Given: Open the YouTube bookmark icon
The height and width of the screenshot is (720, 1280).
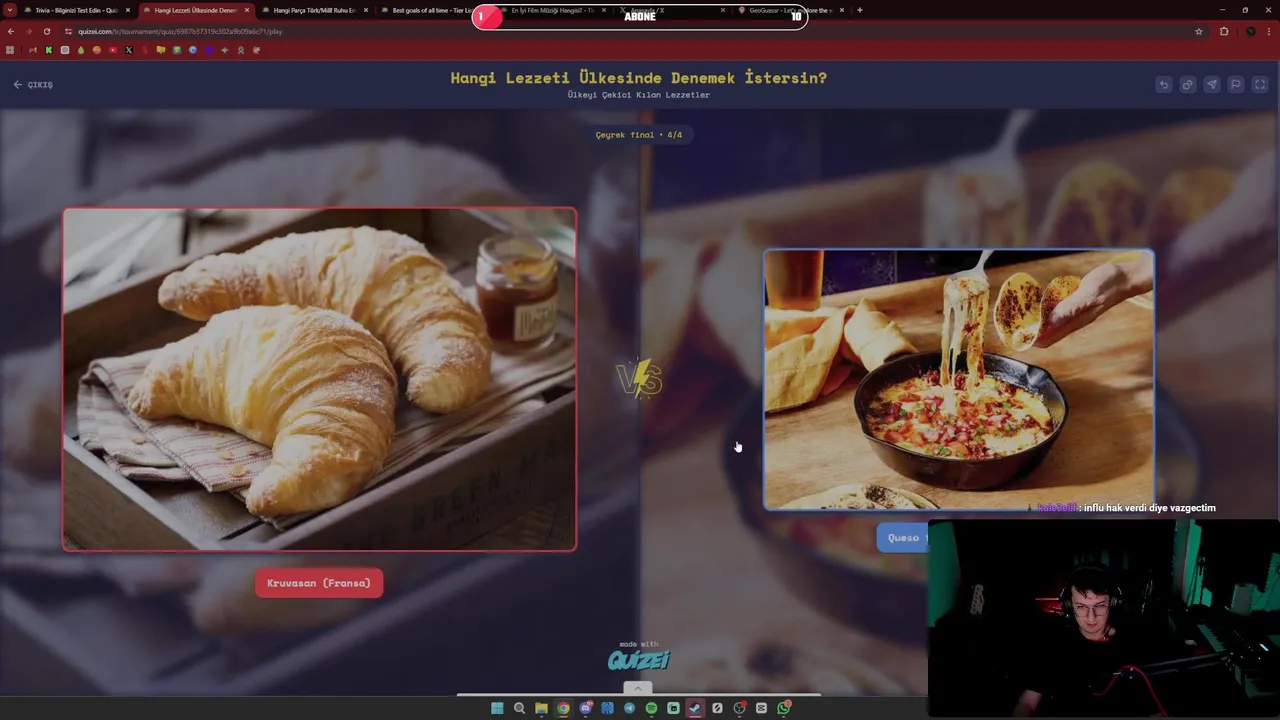Looking at the screenshot, I should click(113, 50).
